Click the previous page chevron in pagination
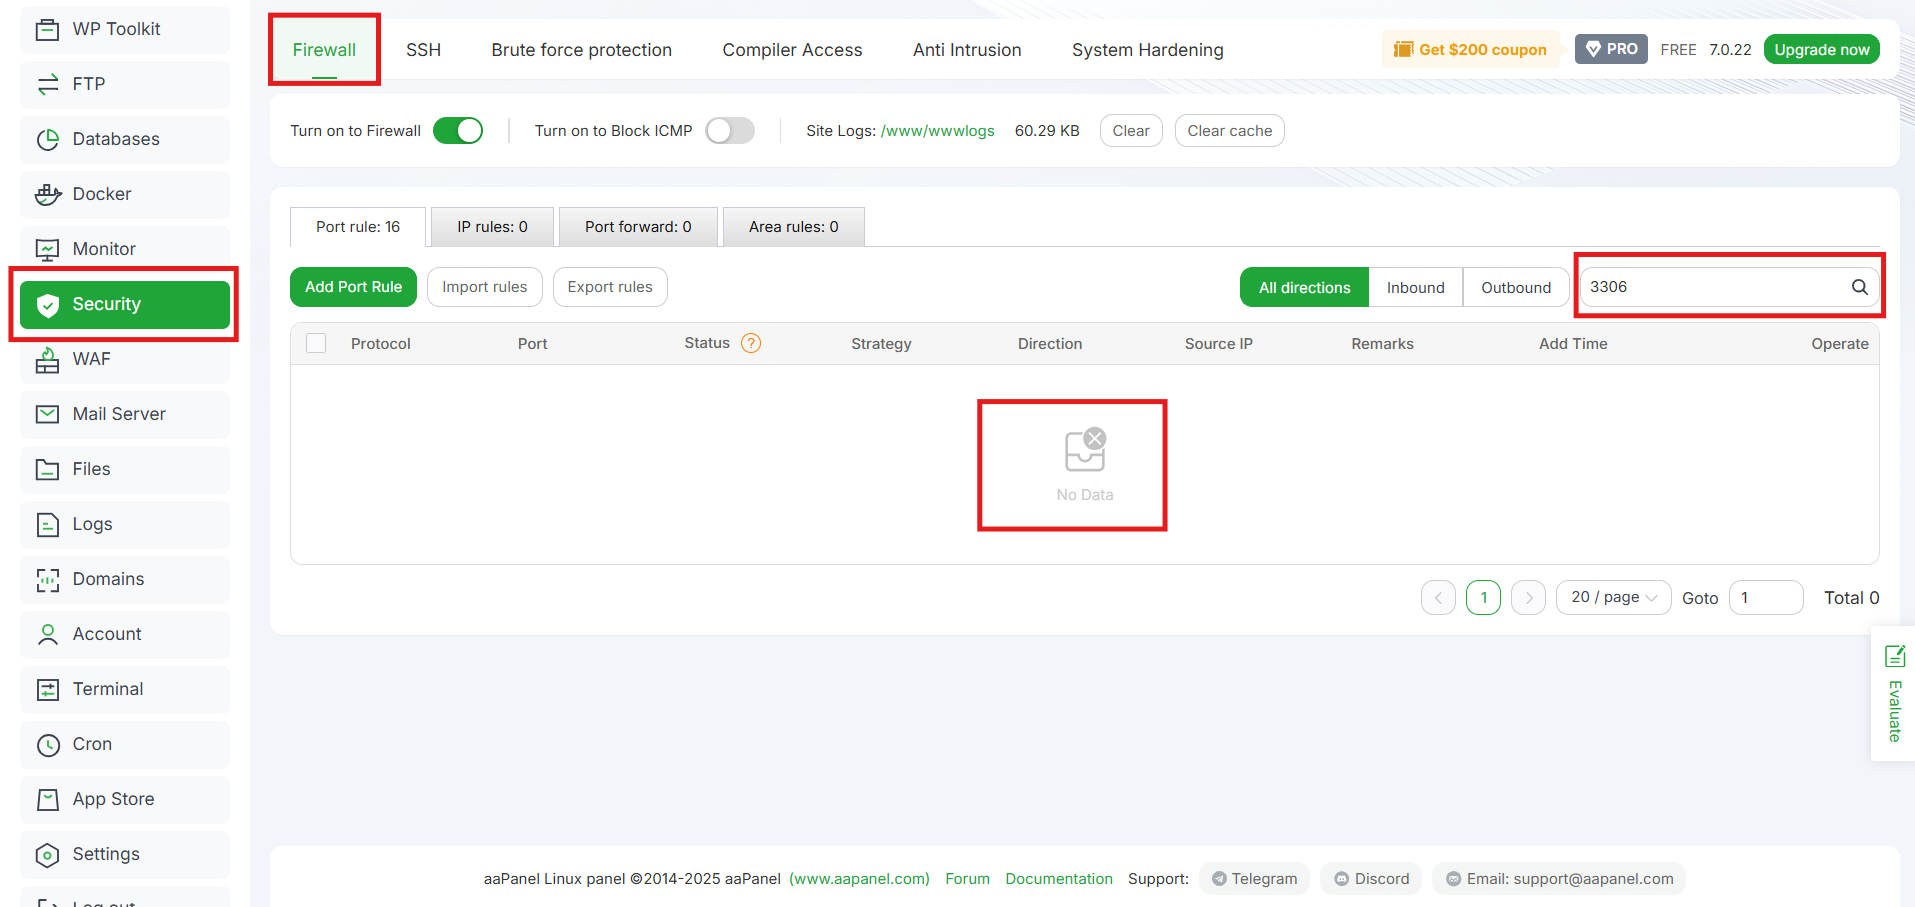The height and width of the screenshot is (907, 1915). click(x=1438, y=597)
